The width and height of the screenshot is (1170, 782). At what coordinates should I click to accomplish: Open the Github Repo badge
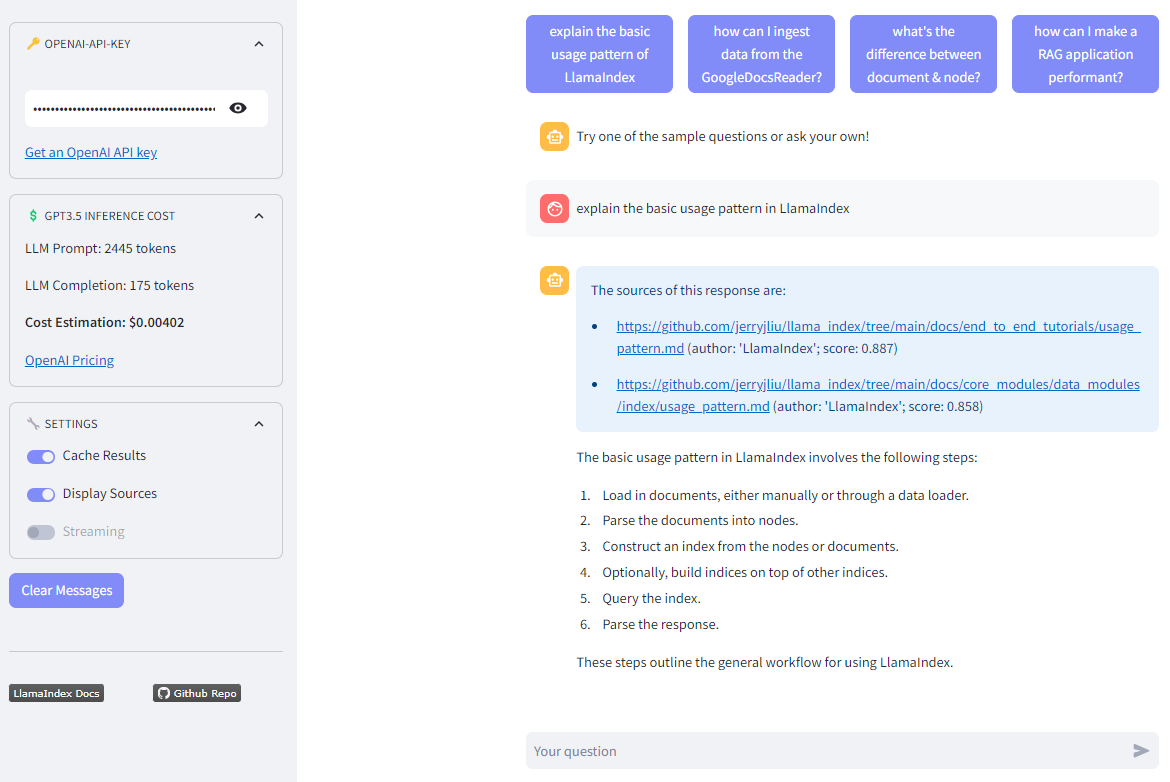pos(197,693)
